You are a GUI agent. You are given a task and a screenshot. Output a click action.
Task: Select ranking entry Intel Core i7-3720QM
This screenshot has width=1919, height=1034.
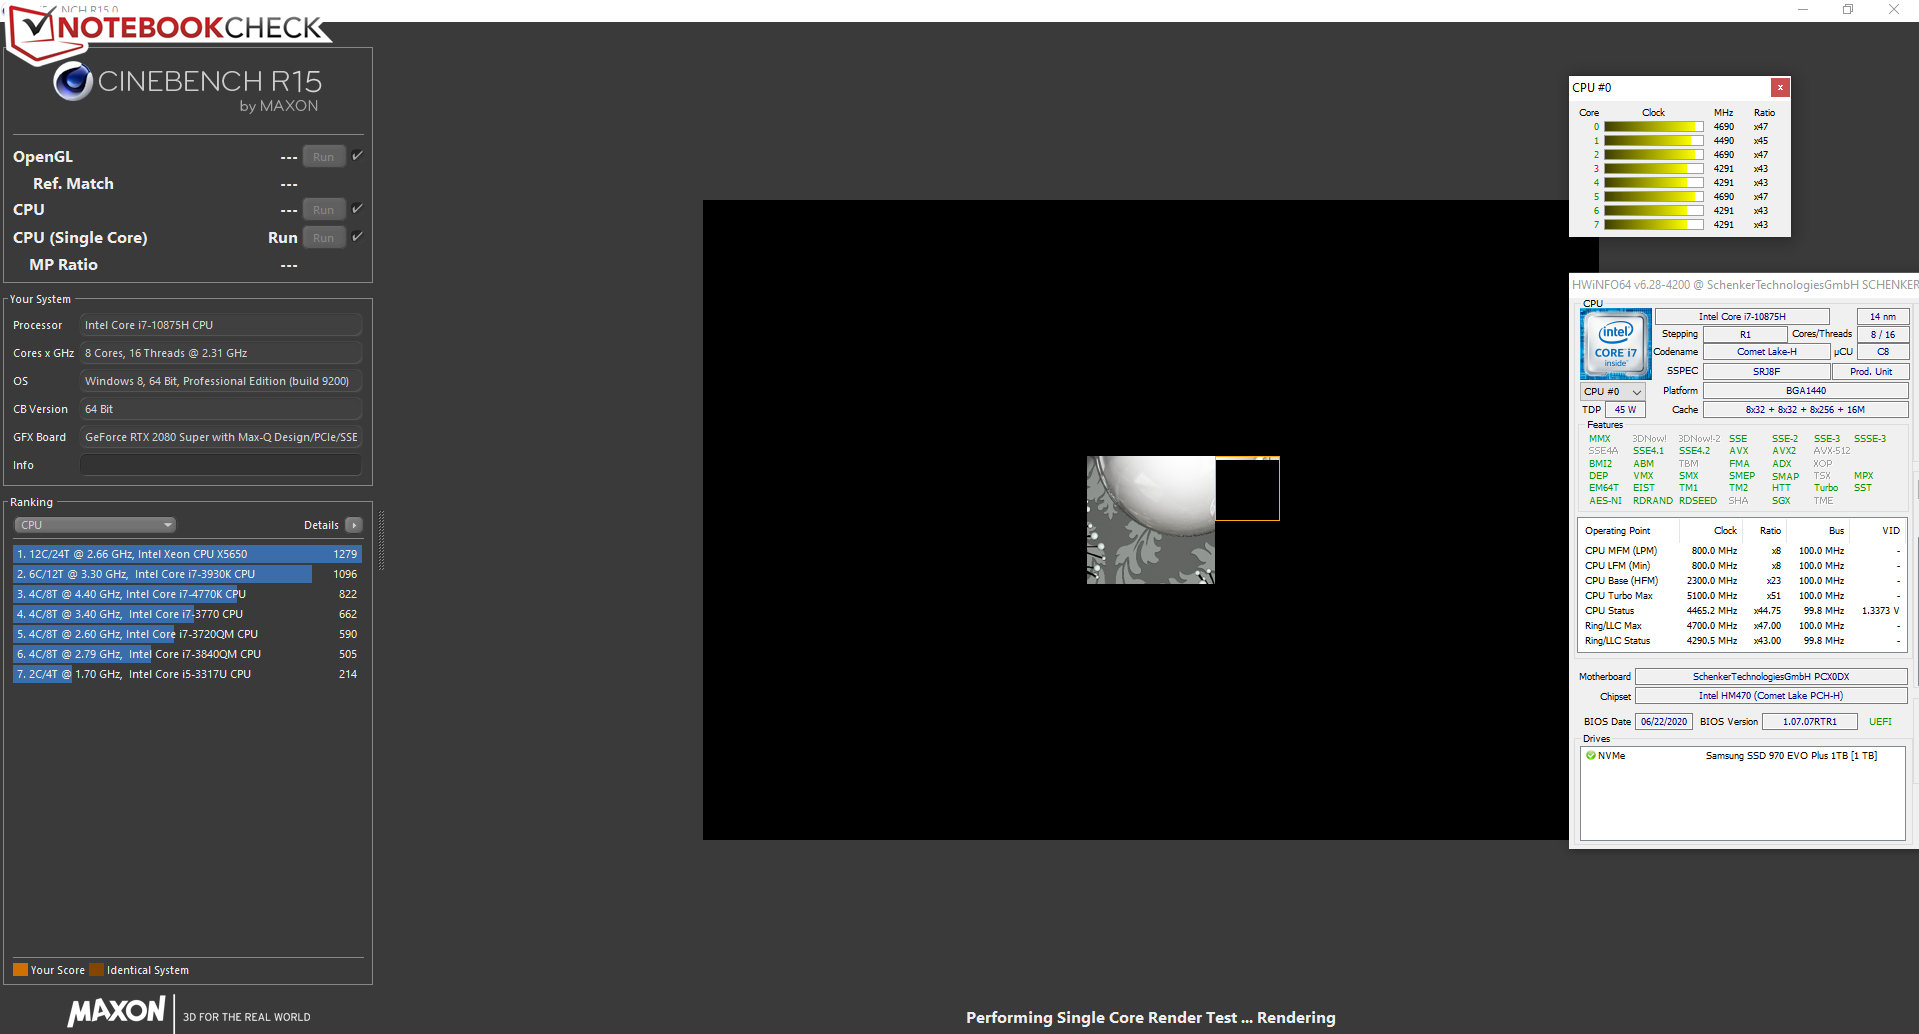point(187,634)
